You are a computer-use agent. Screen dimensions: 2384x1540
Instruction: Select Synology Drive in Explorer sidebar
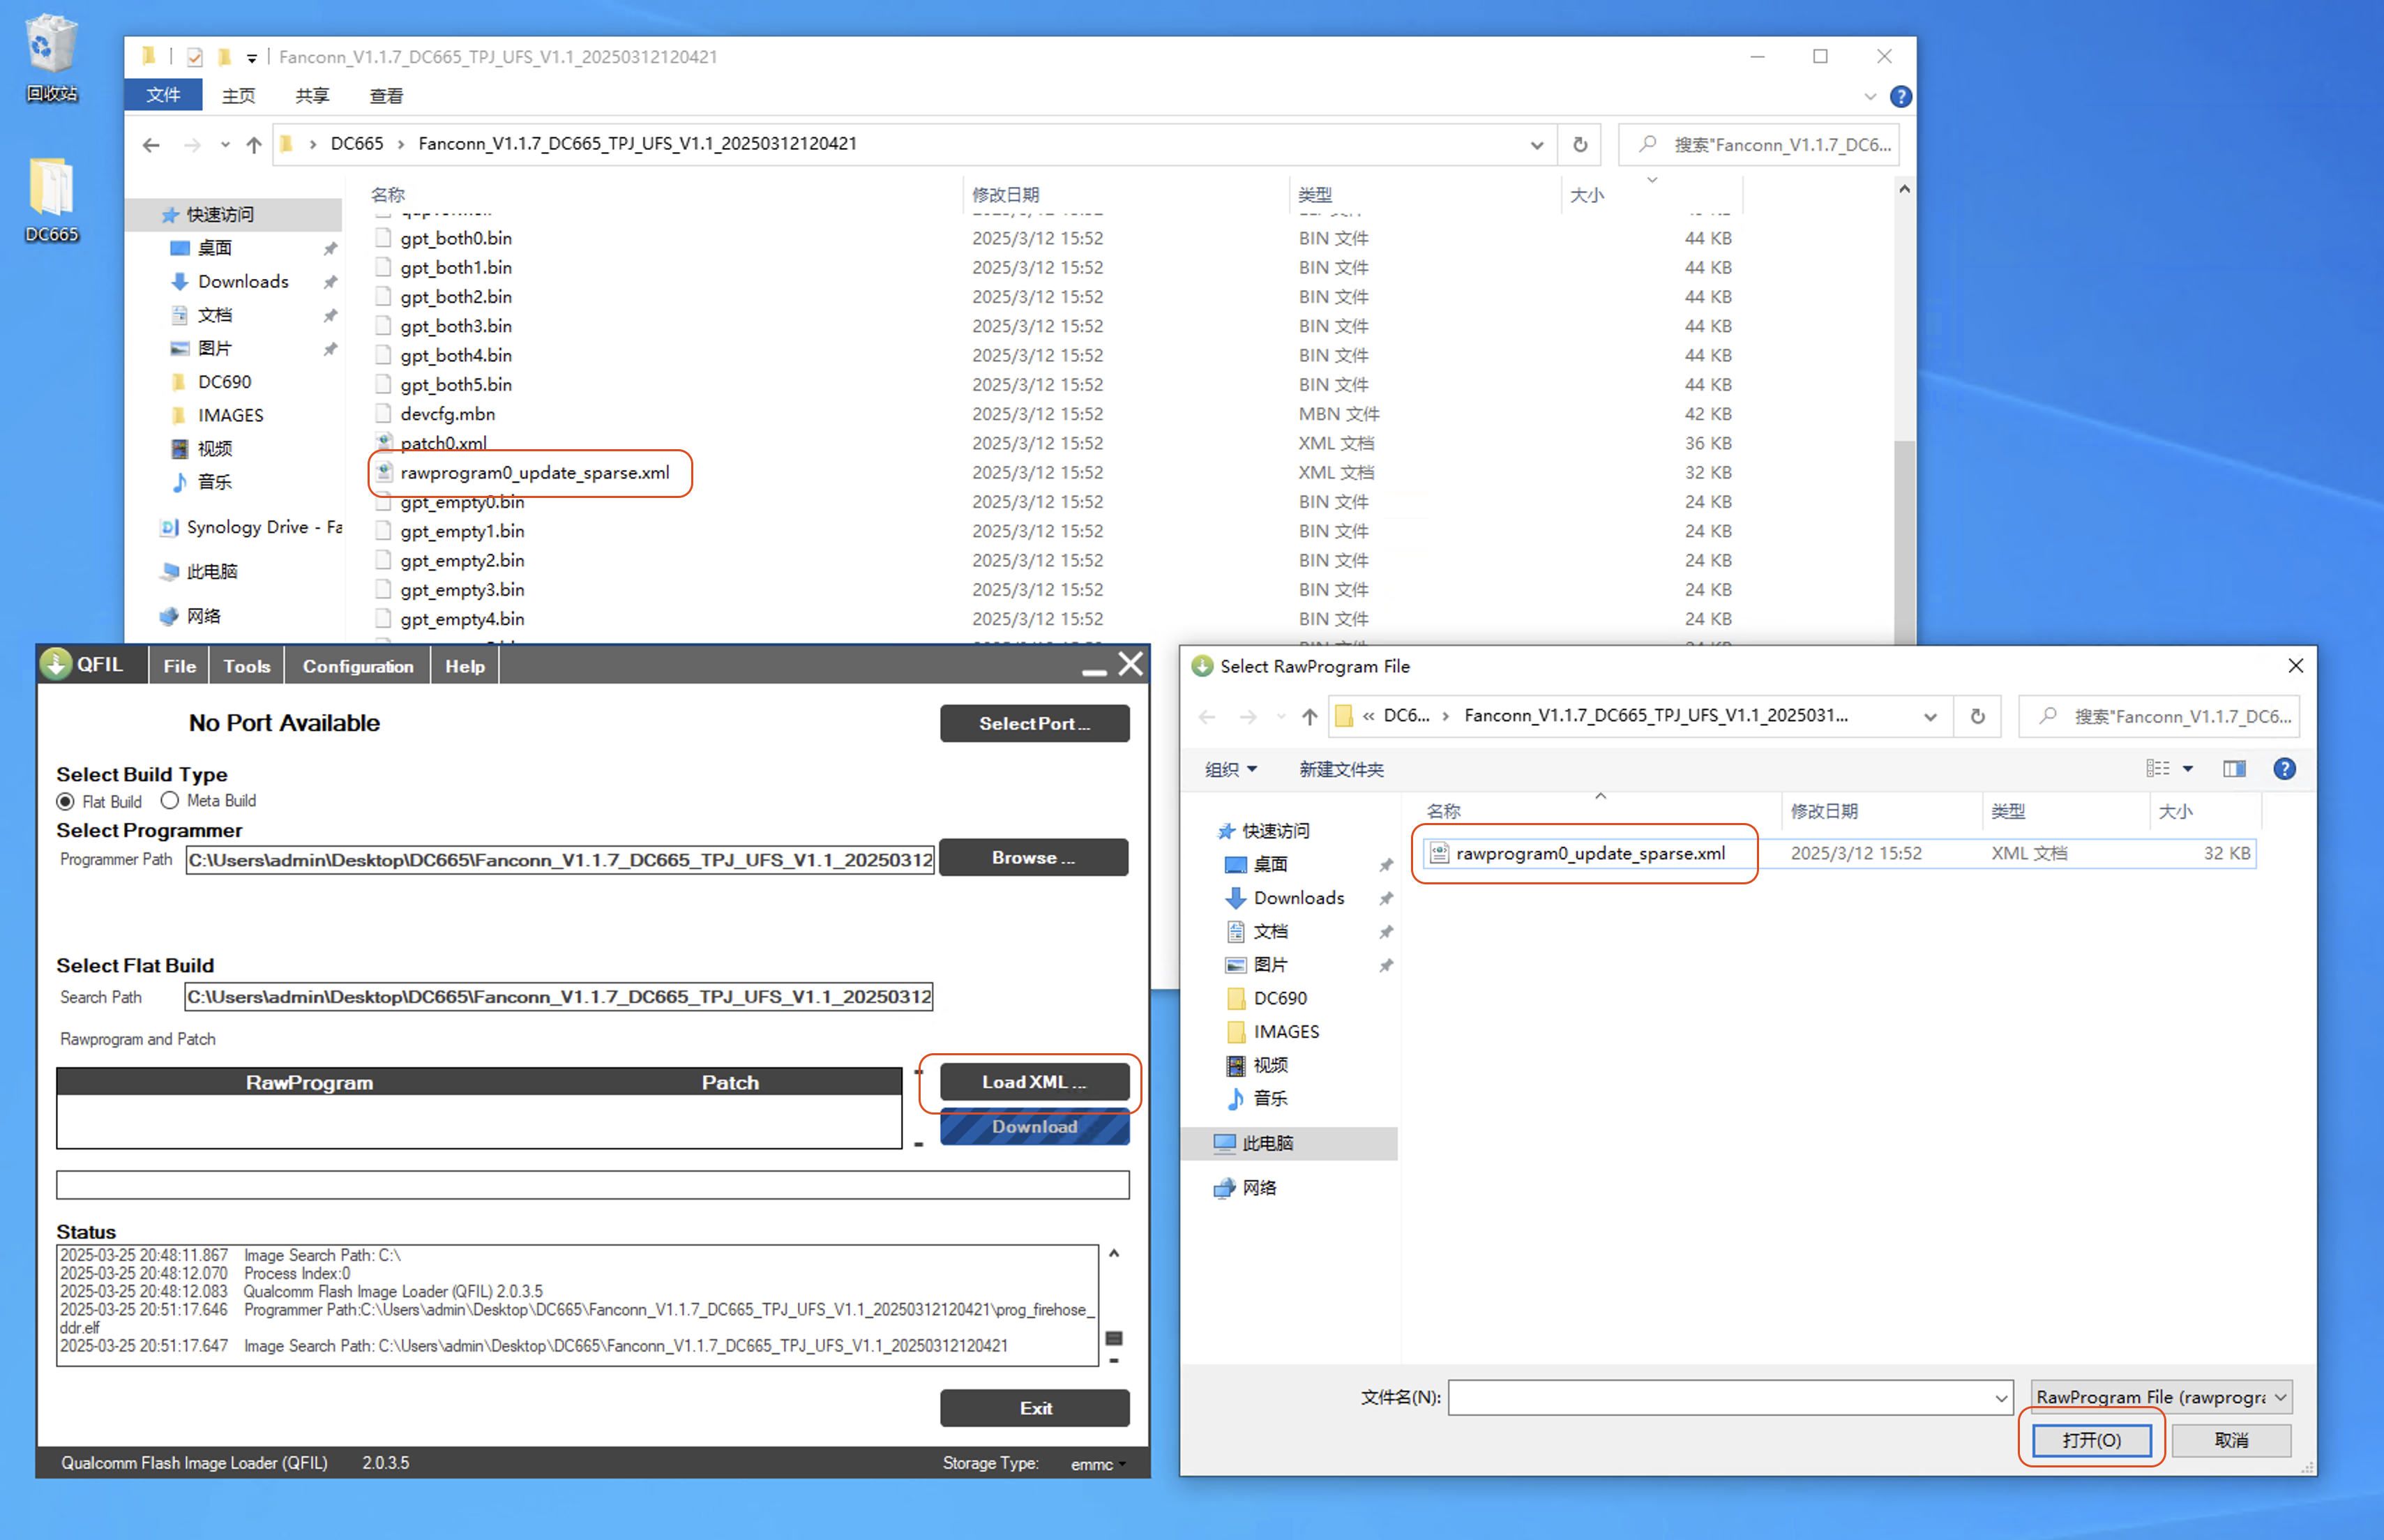coord(250,527)
